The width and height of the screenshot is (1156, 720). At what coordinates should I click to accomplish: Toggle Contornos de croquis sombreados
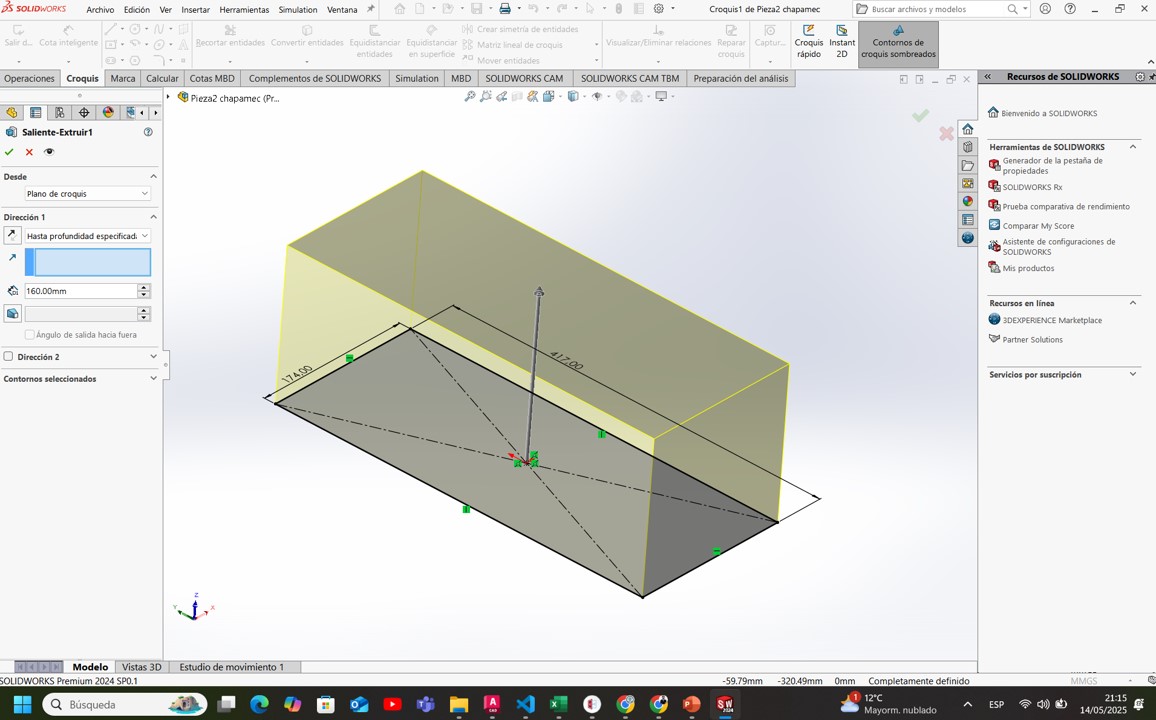[898, 43]
